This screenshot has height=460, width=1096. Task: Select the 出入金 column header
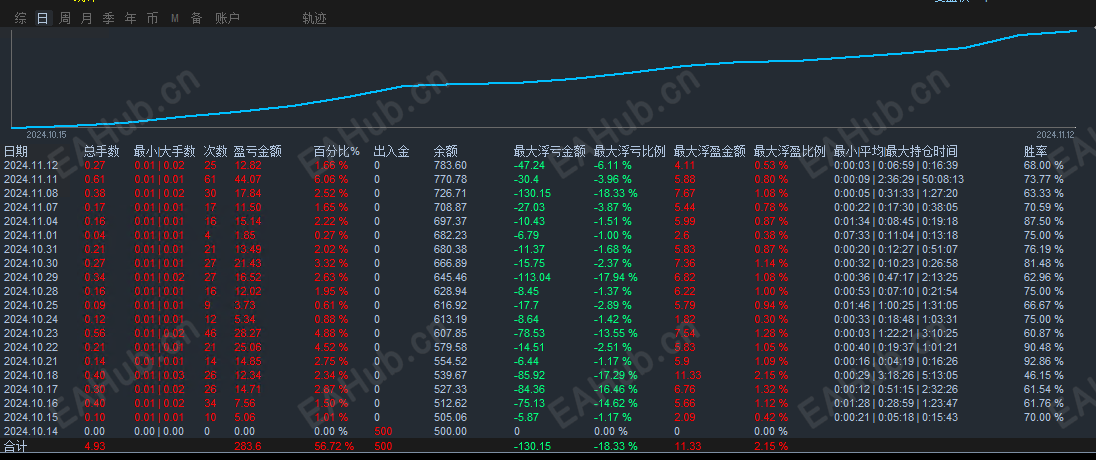392,151
